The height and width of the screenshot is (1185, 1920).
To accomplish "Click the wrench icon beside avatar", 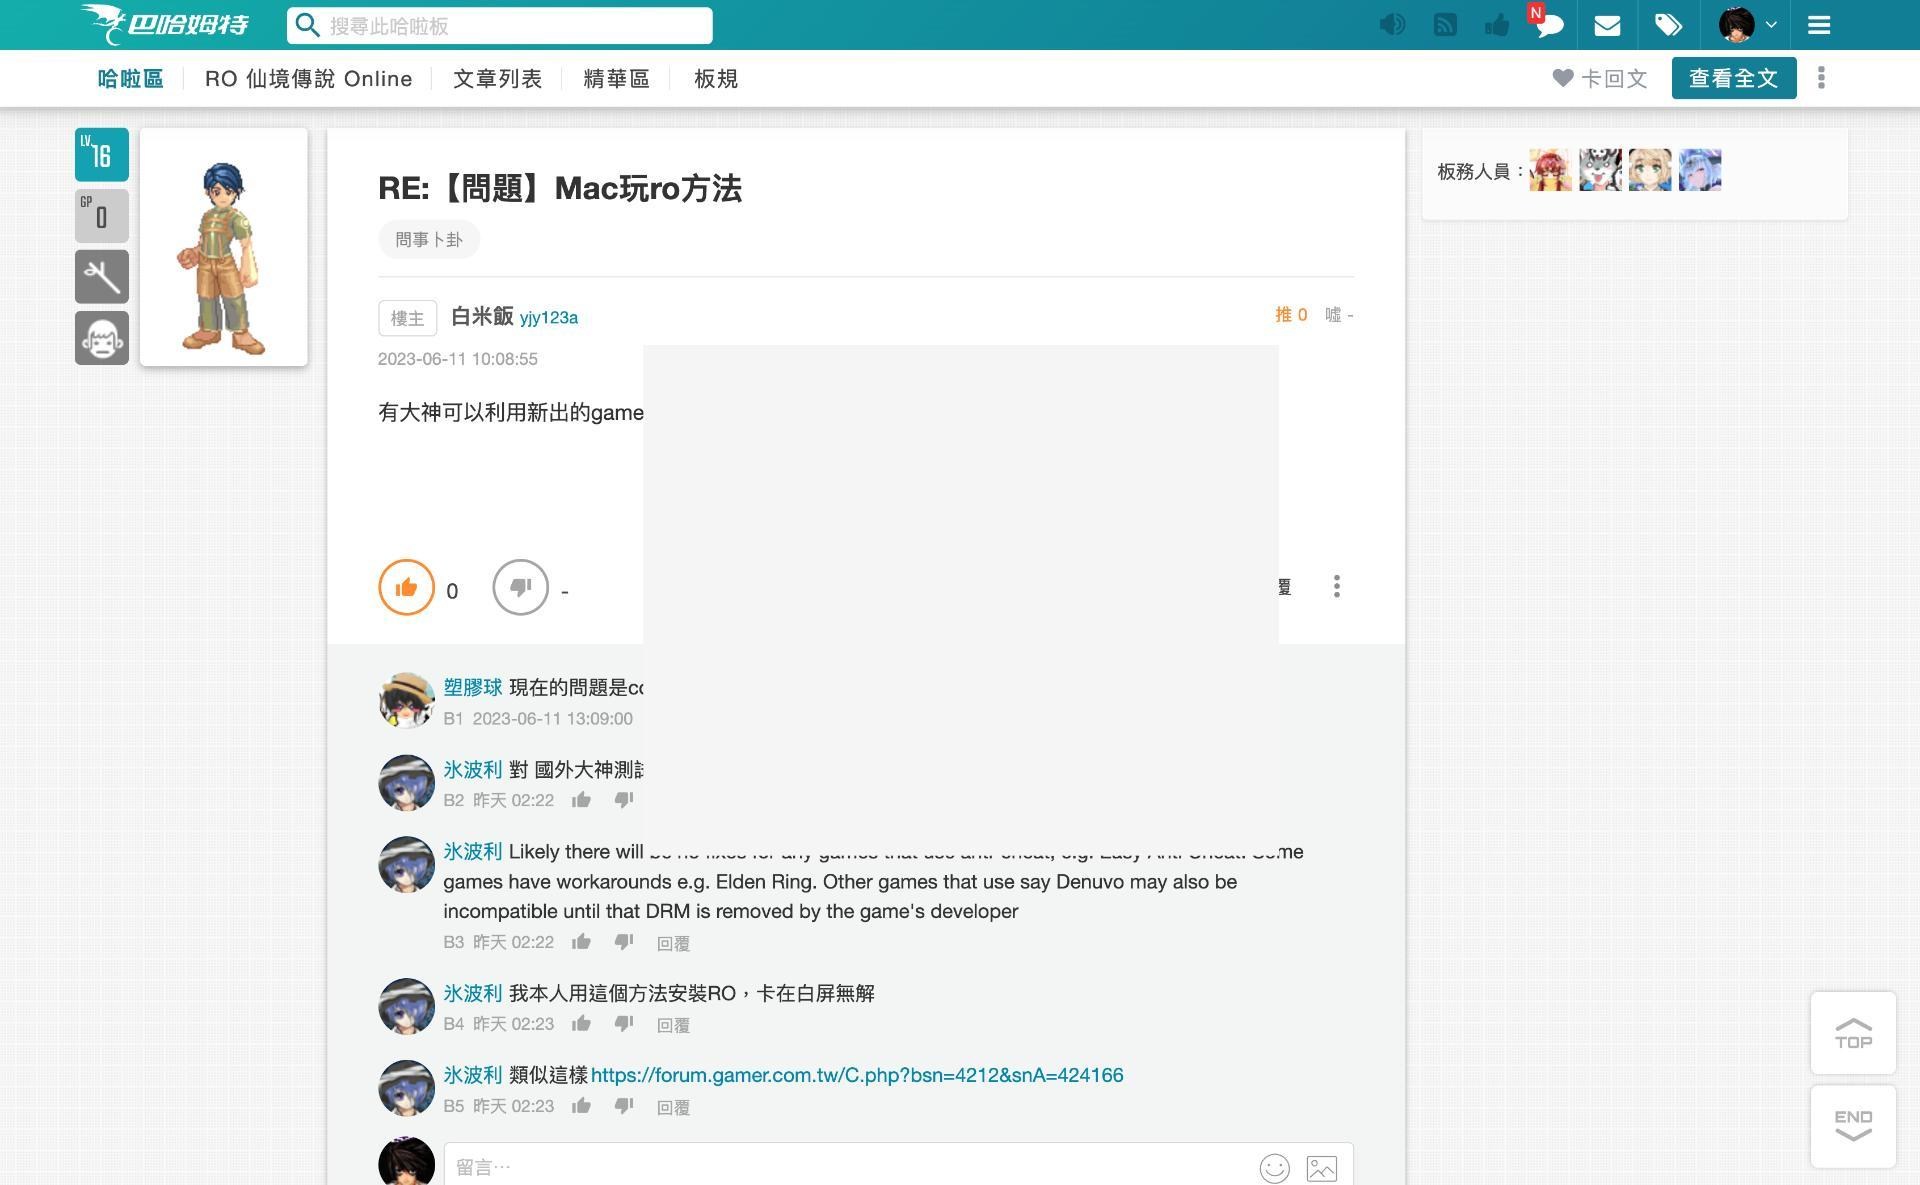I will pos(102,277).
